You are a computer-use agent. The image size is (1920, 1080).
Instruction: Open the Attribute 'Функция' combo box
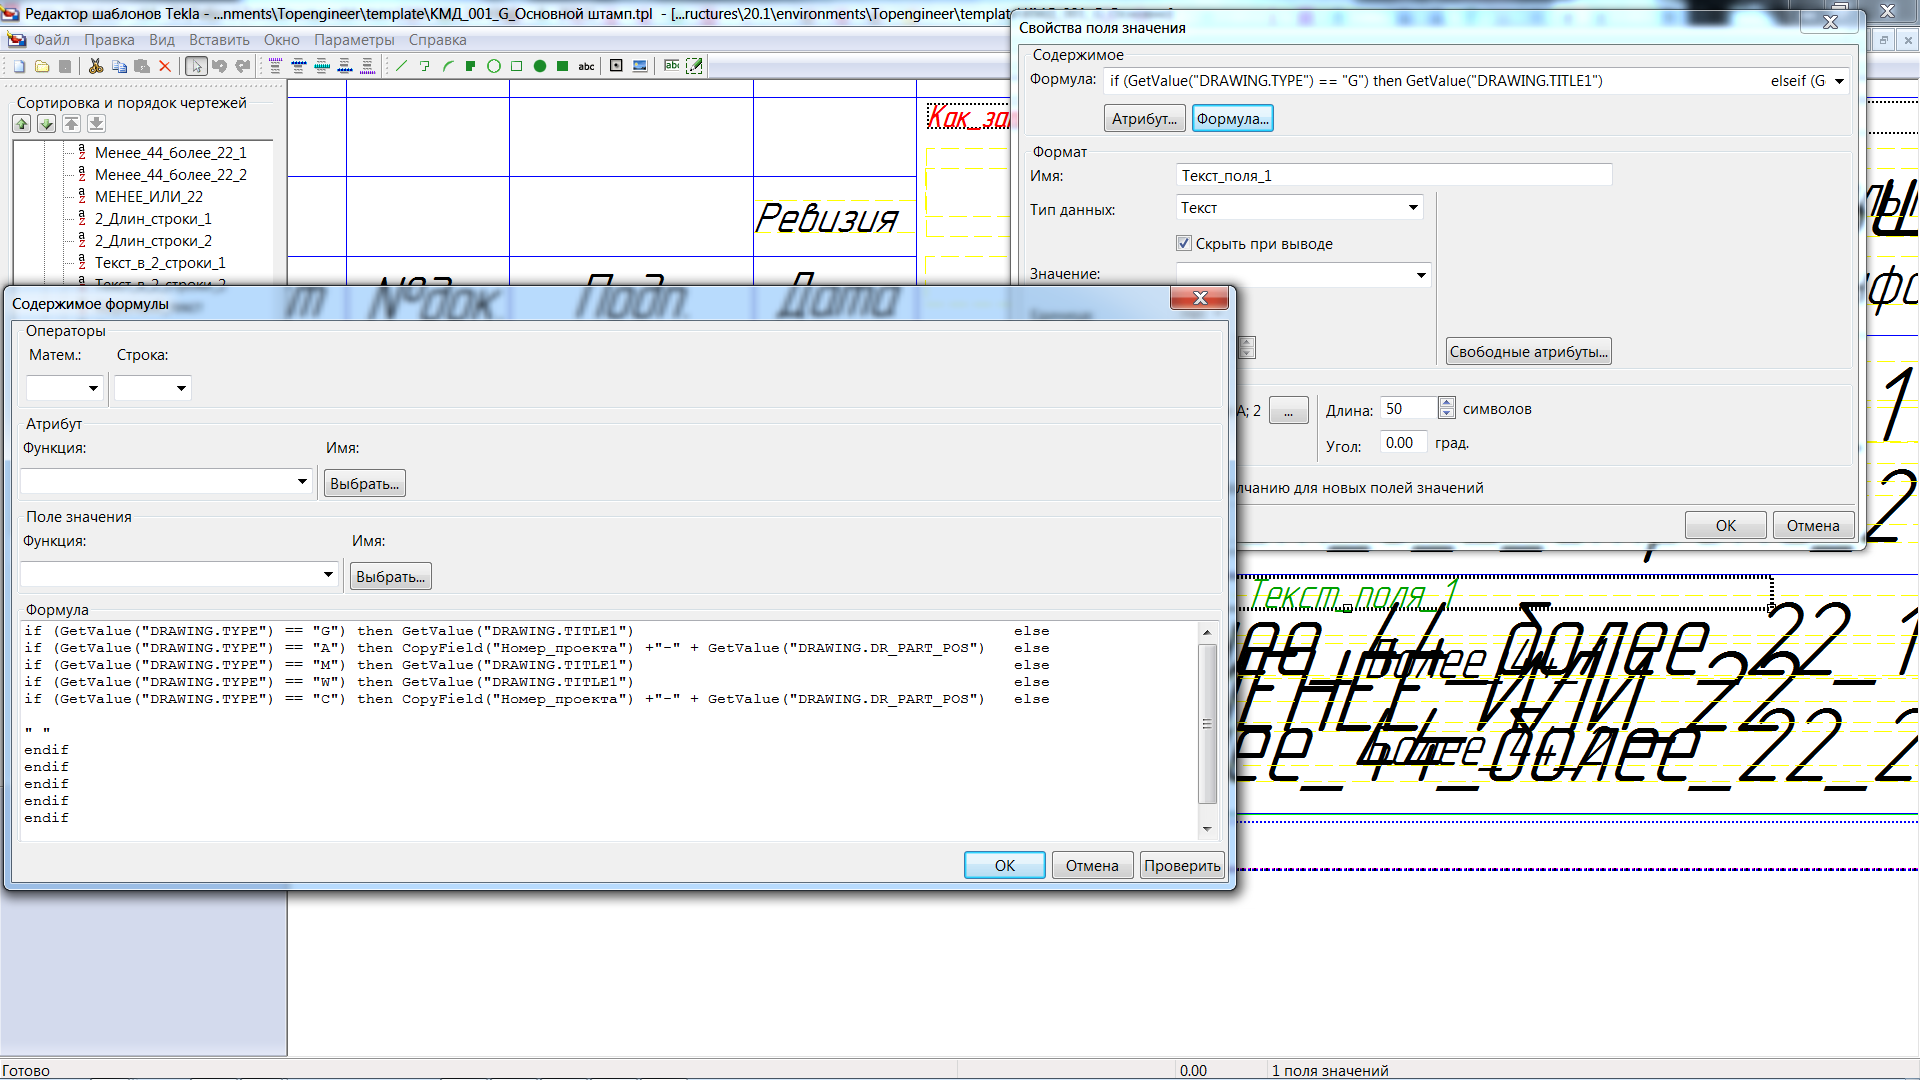(302, 482)
